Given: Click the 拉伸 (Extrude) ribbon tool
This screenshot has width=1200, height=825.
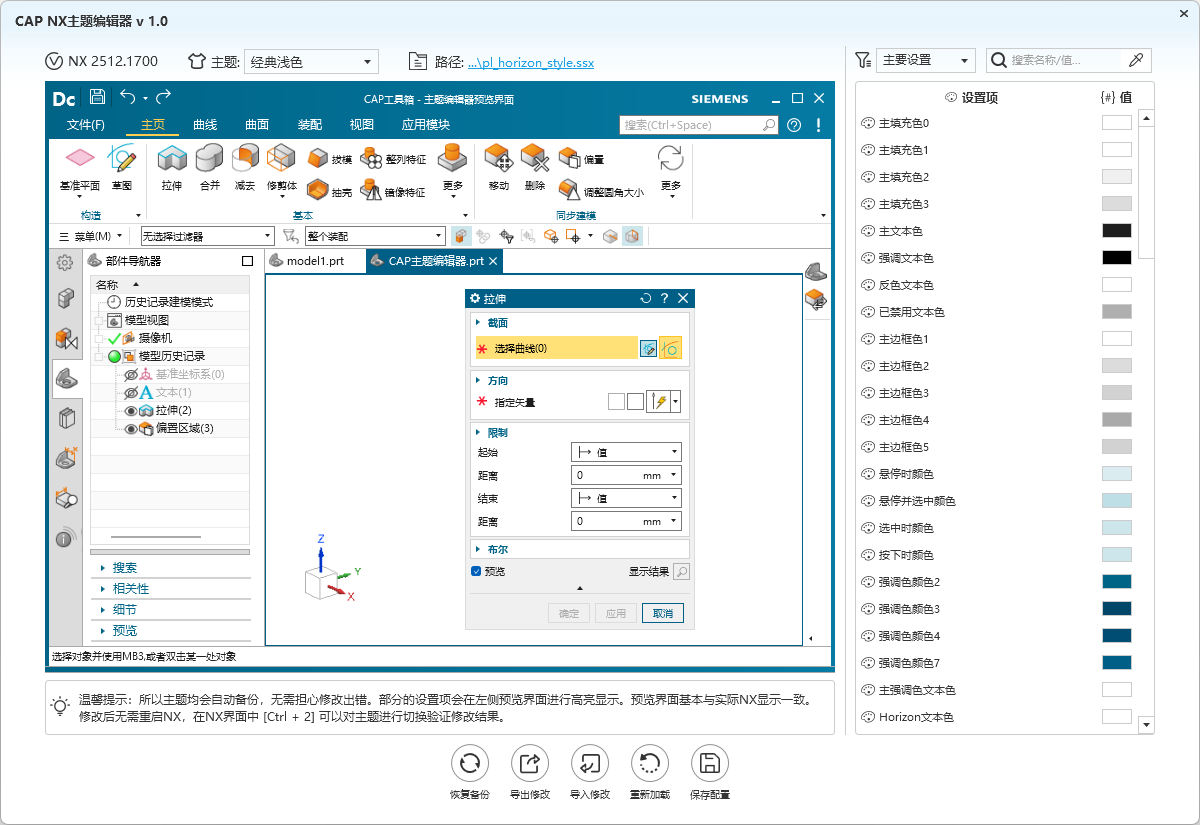Looking at the screenshot, I should (x=172, y=167).
